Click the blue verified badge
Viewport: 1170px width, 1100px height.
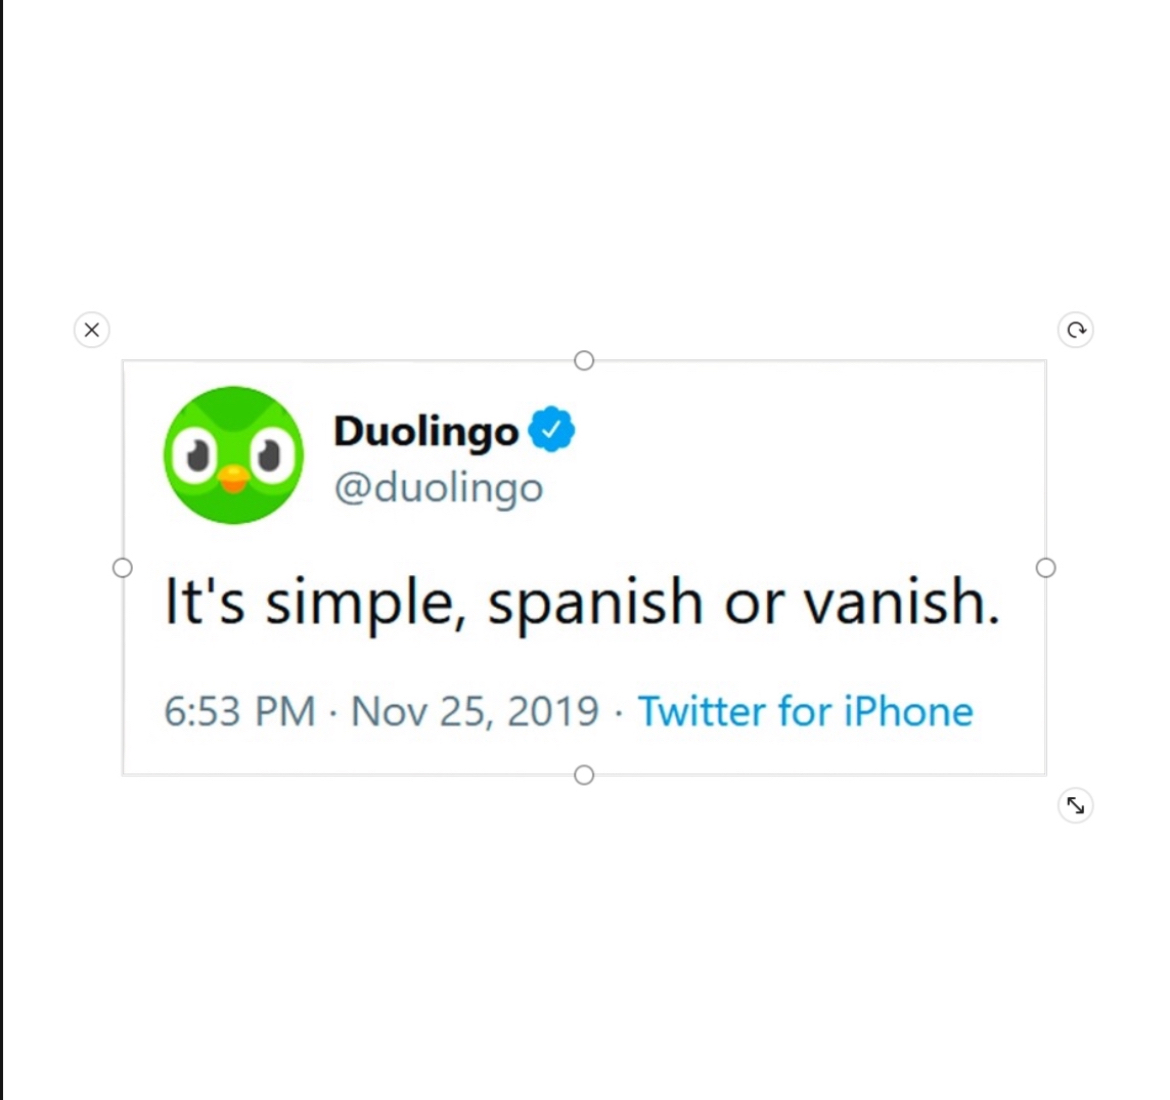551,429
